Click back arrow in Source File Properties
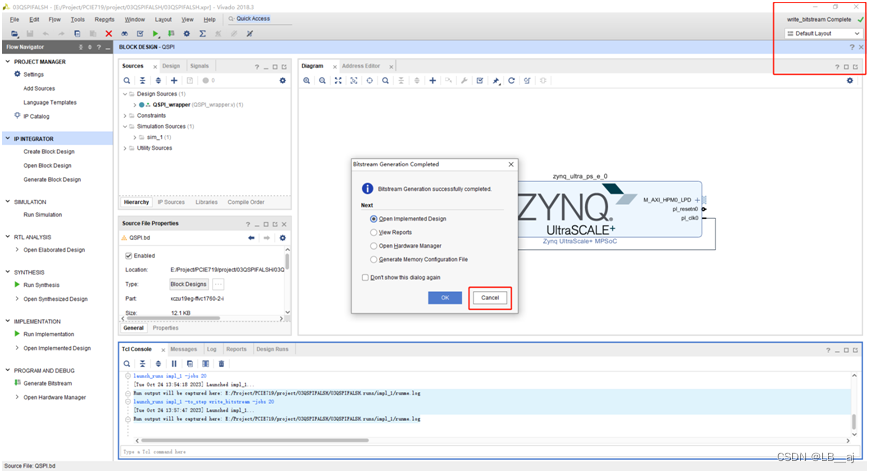The width and height of the screenshot is (869, 473). pos(251,238)
